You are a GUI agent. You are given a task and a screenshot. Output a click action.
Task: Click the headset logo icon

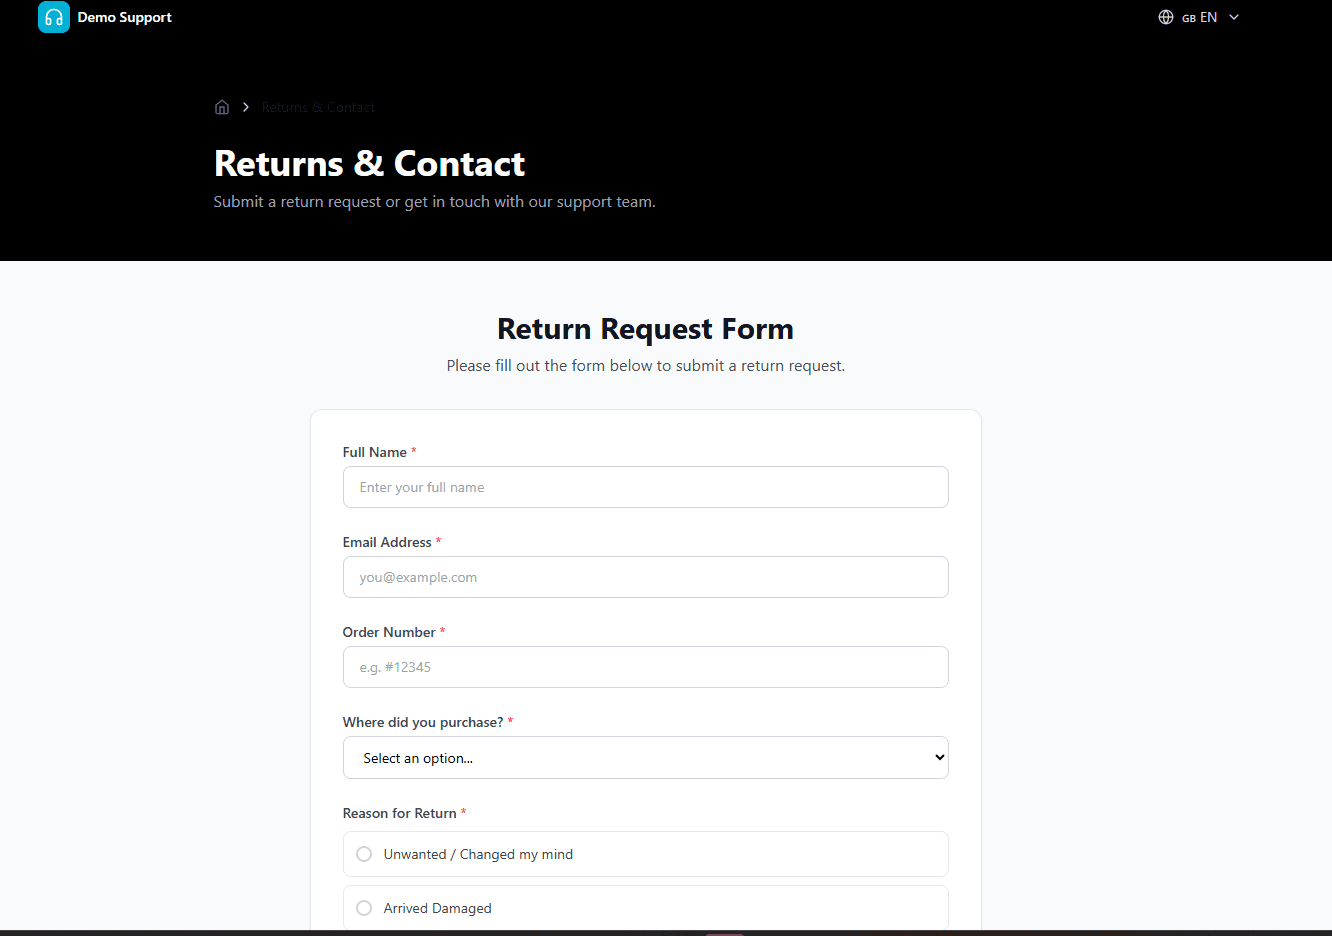click(x=53, y=17)
